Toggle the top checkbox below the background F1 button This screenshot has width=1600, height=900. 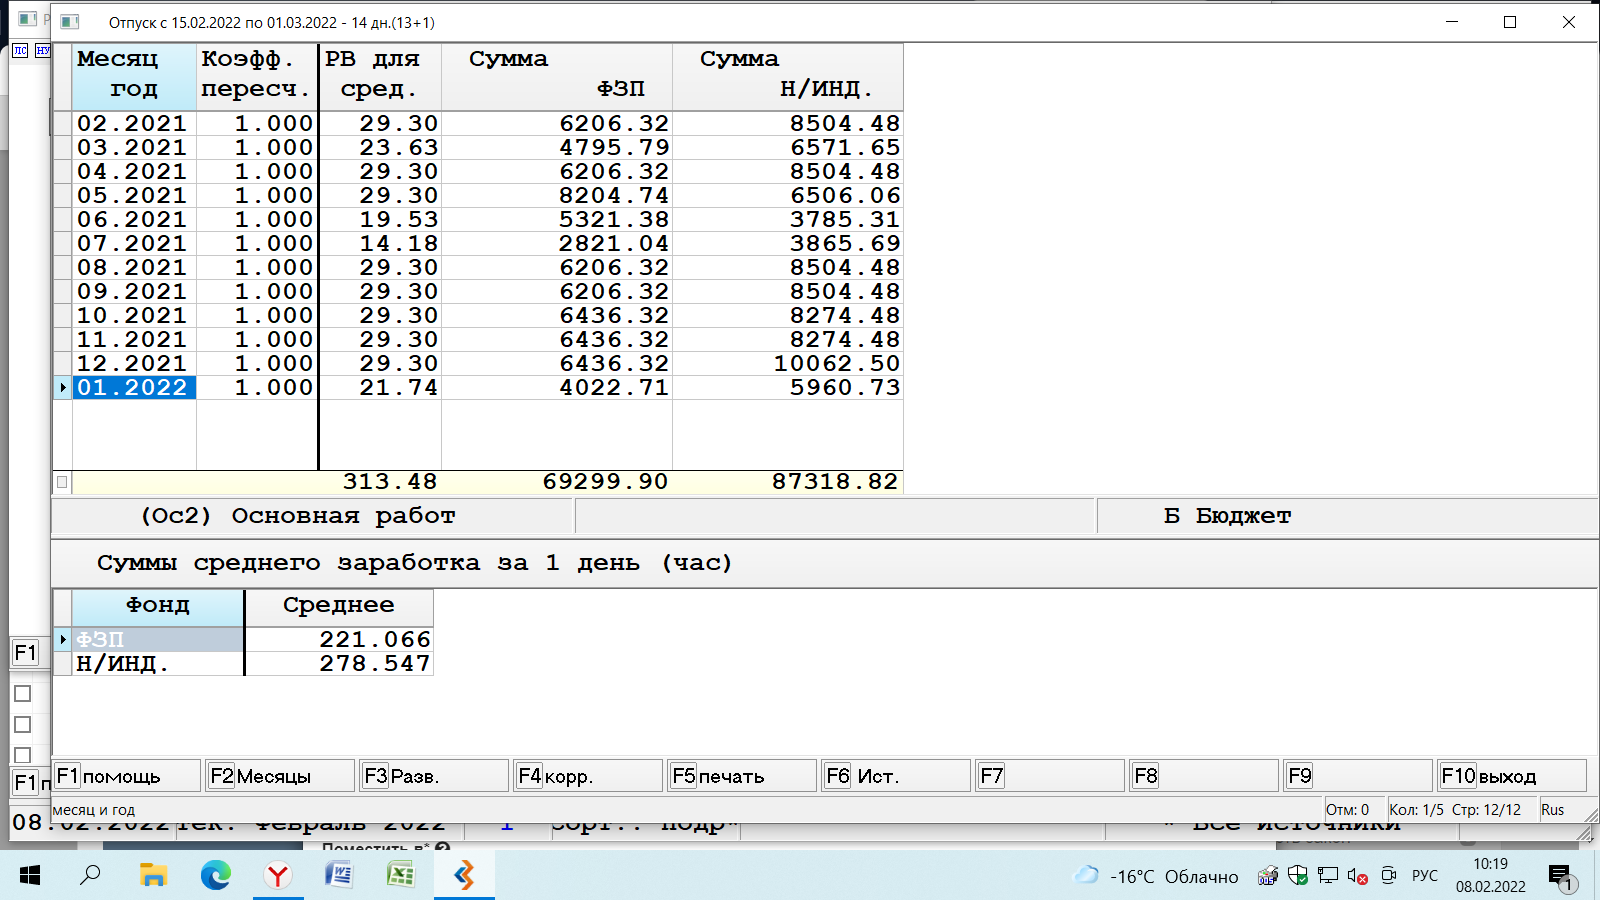click(x=23, y=694)
